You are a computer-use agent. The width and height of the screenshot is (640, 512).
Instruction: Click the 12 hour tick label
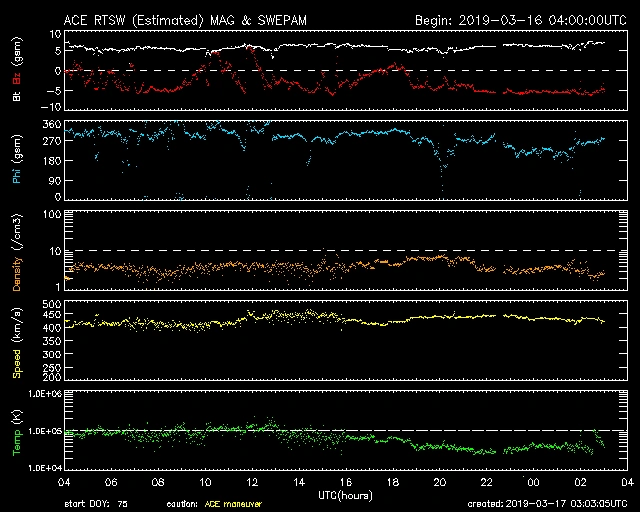coord(254,482)
